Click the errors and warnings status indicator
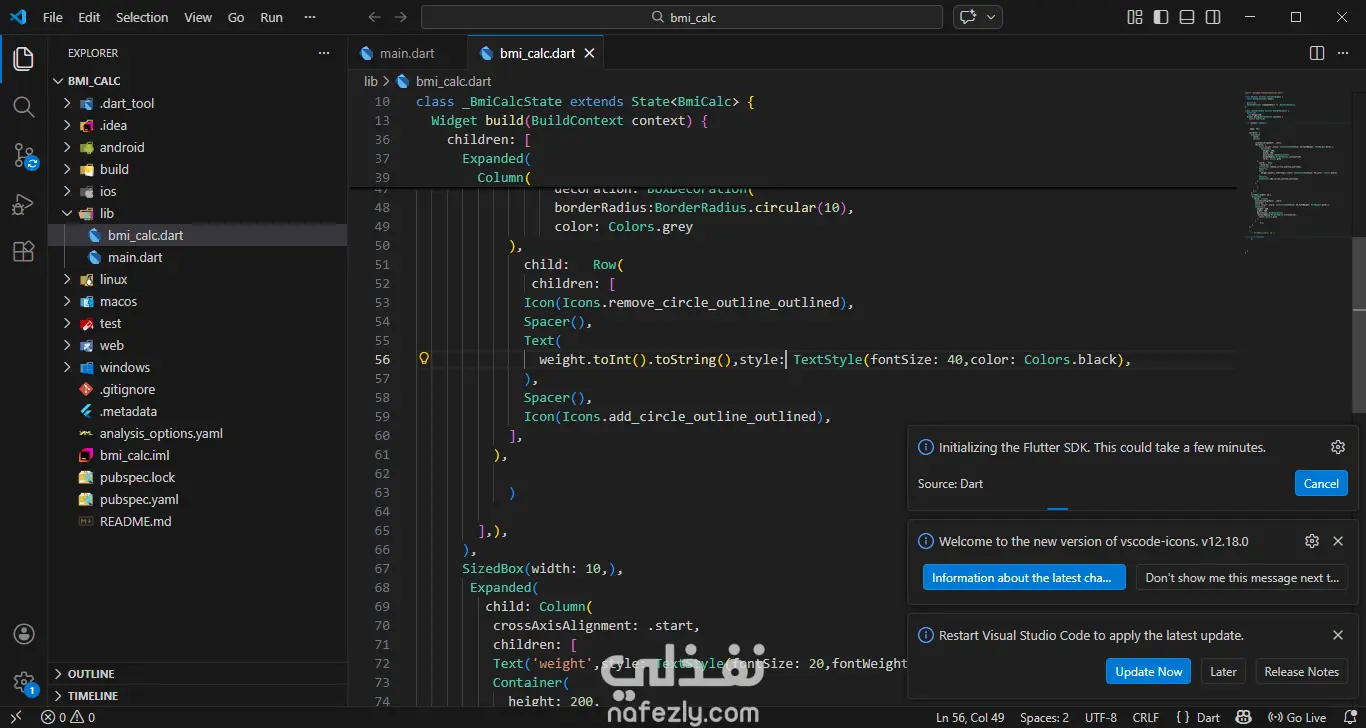This screenshot has width=1366, height=728. click(x=68, y=717)
